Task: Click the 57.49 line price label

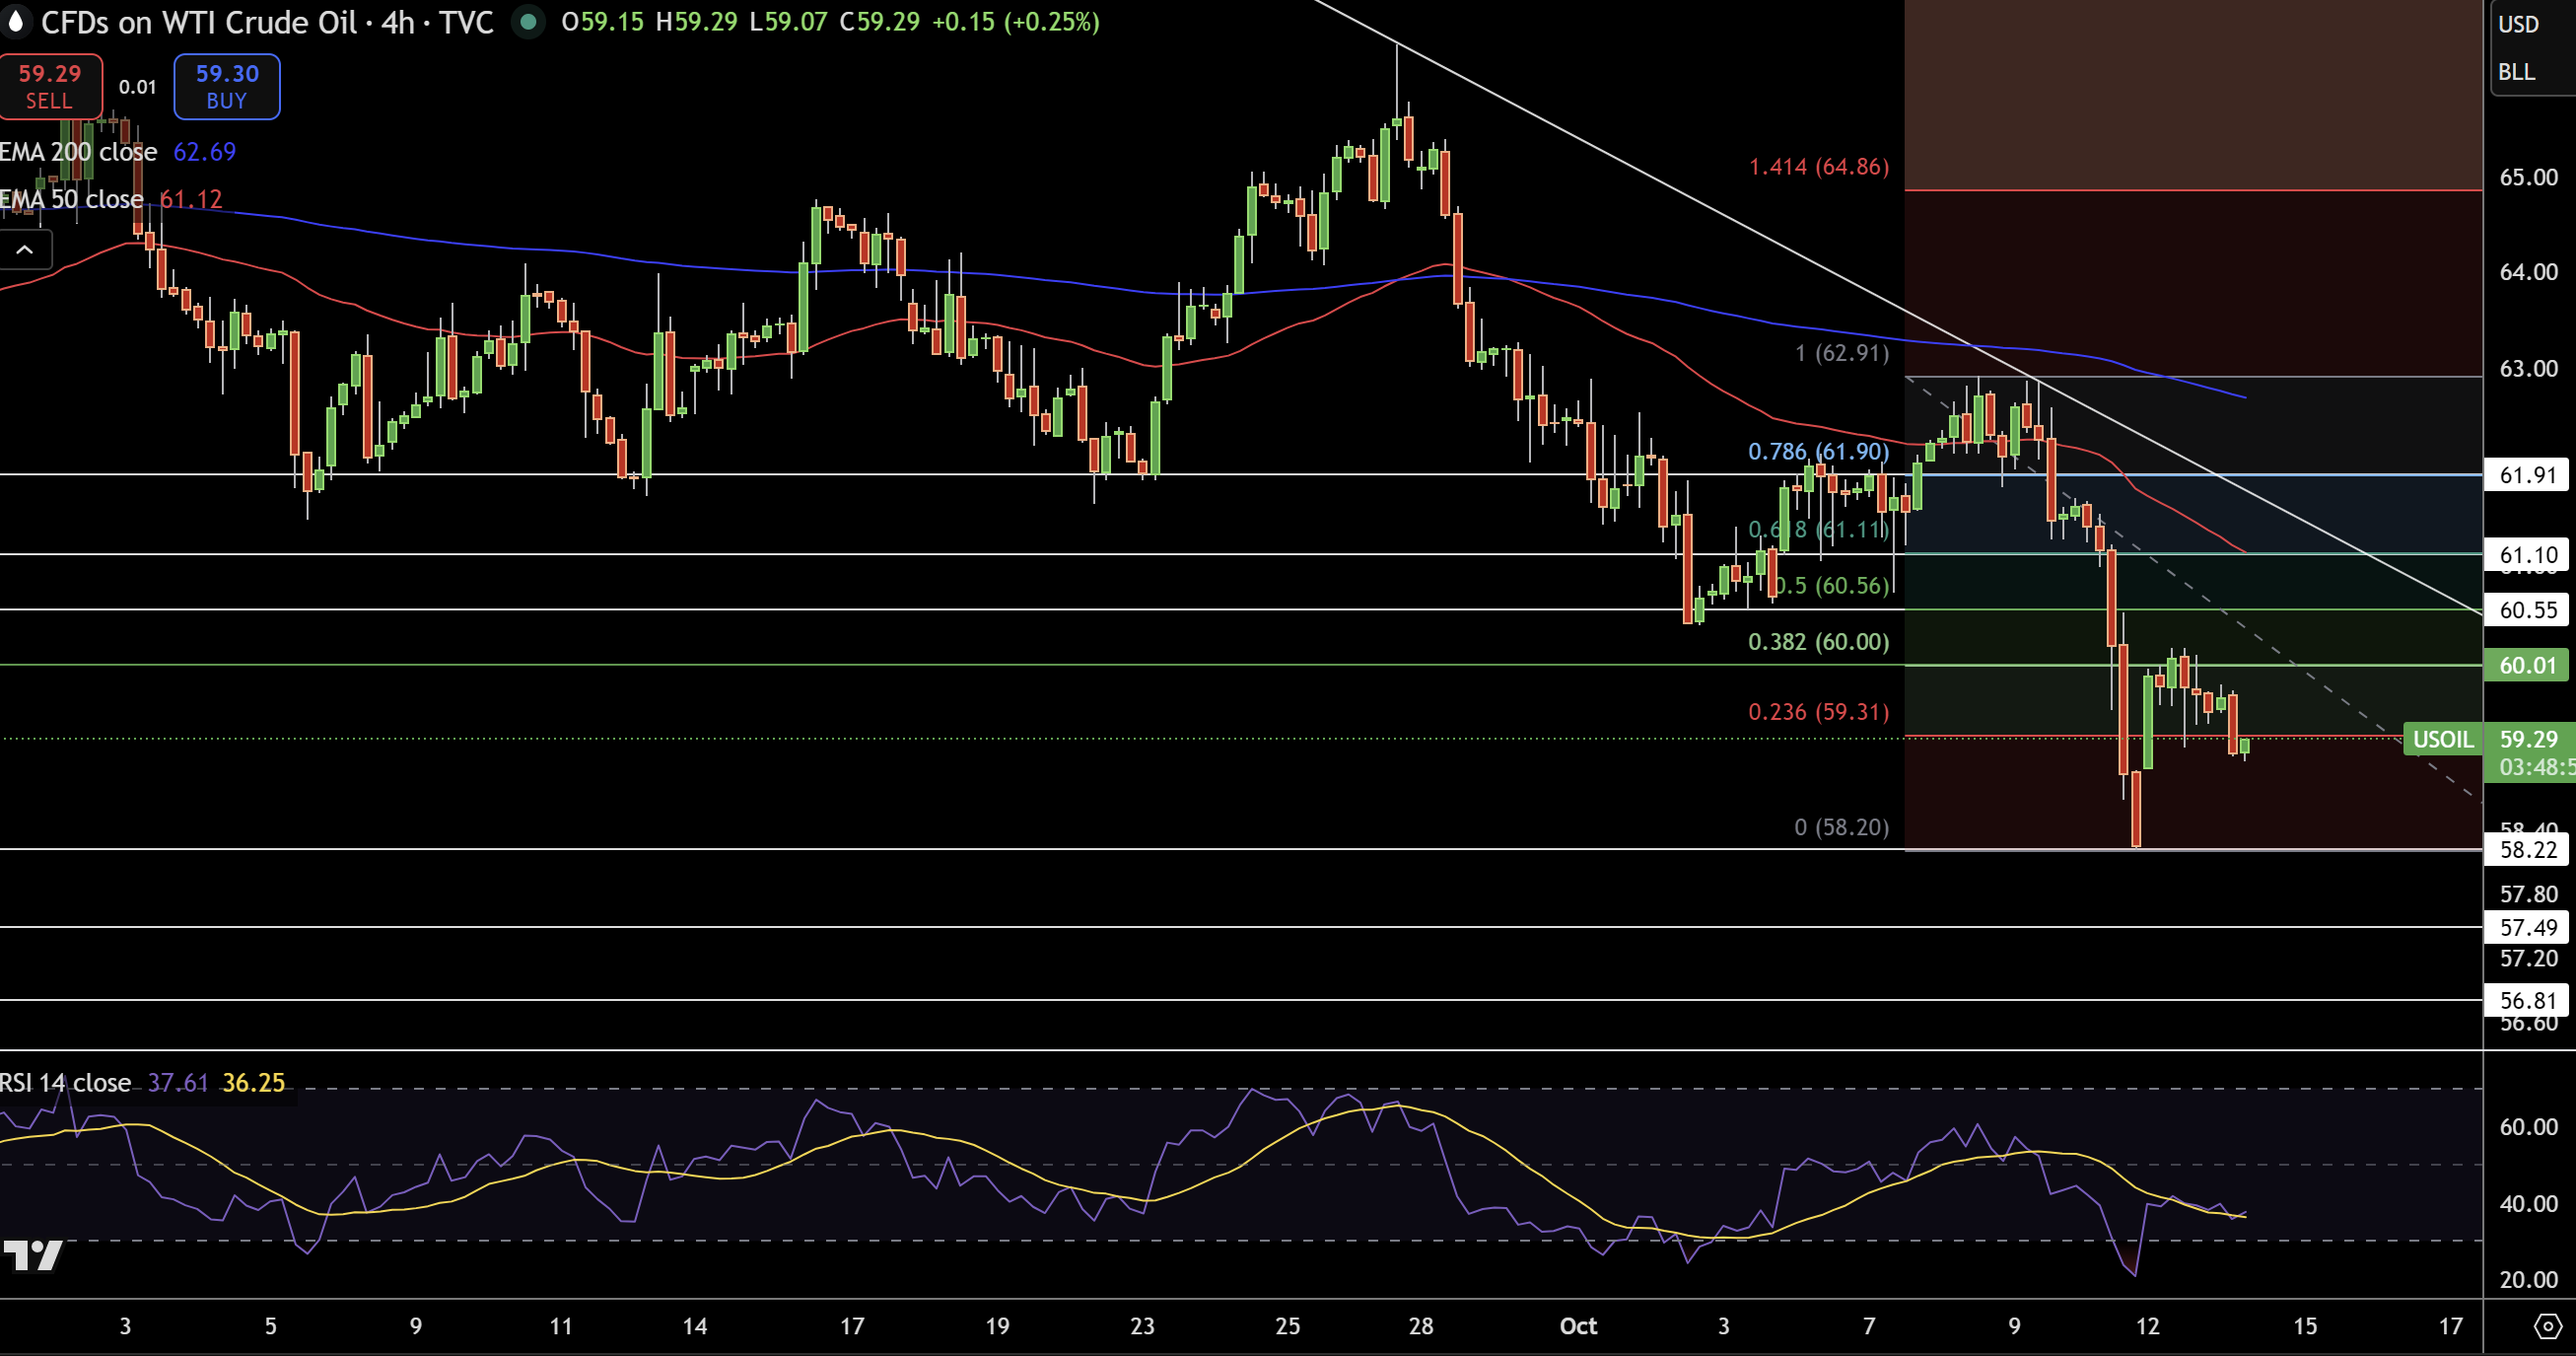Action: coord(2527,927)
